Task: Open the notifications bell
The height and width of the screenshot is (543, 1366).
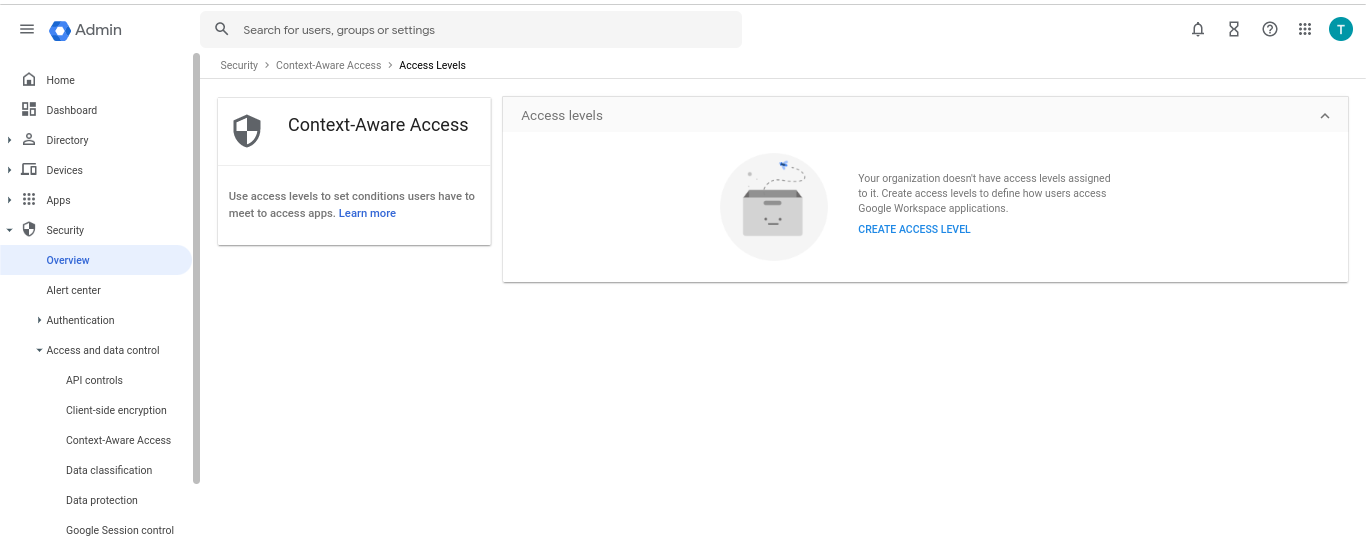Action: [x=1198, y=30]
